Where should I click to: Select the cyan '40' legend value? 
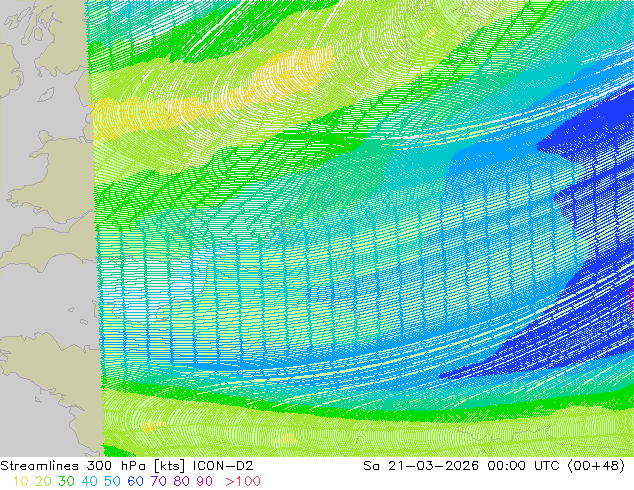[89, 482]
